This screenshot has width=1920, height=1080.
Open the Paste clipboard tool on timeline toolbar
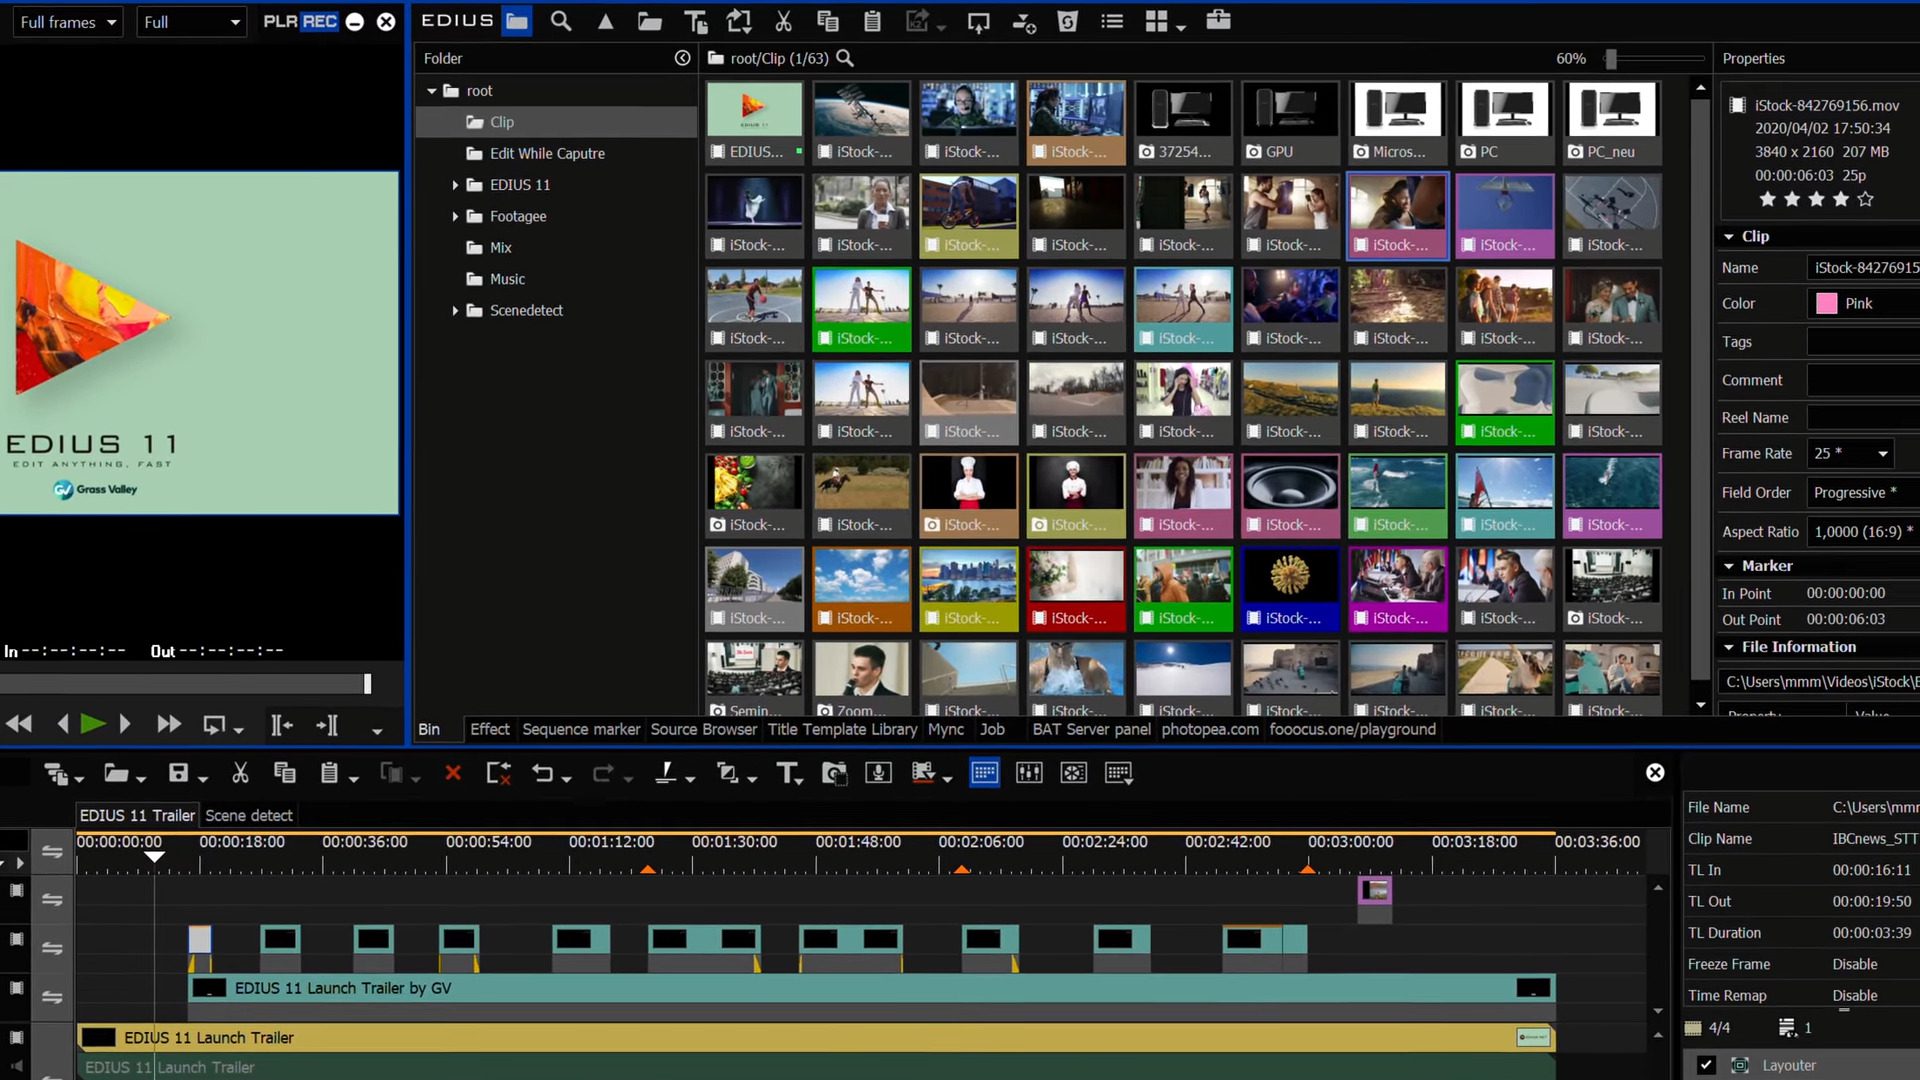330,773
